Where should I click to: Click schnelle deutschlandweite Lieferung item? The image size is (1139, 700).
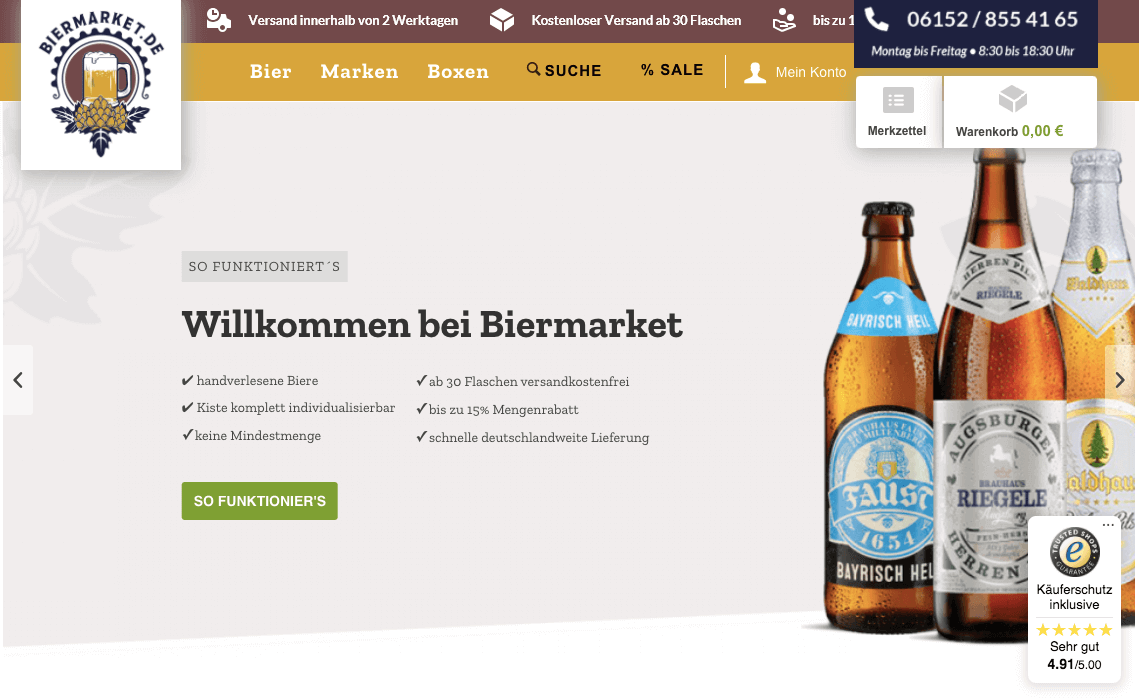[532, 437]
